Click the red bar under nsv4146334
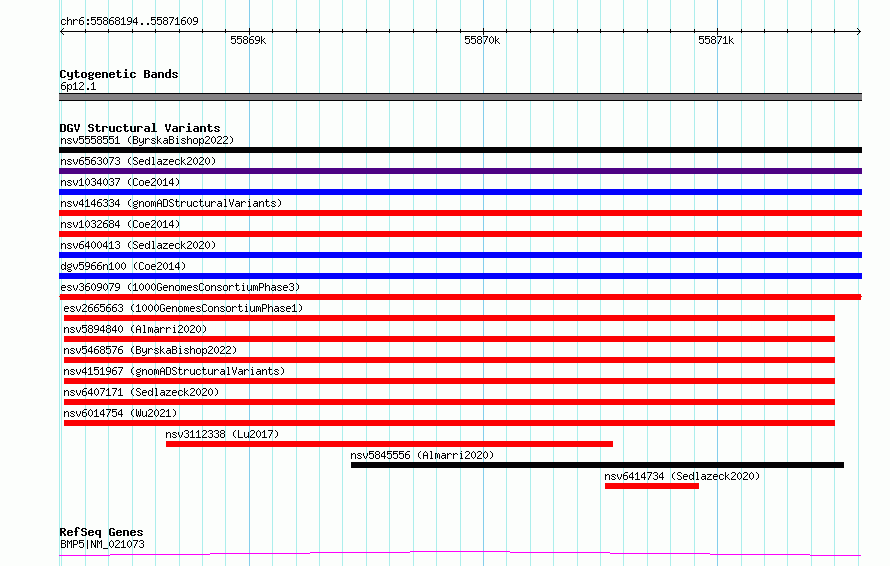Image resolution: width=890 pixels, height=566 pixels. click(x=460, y=213)
